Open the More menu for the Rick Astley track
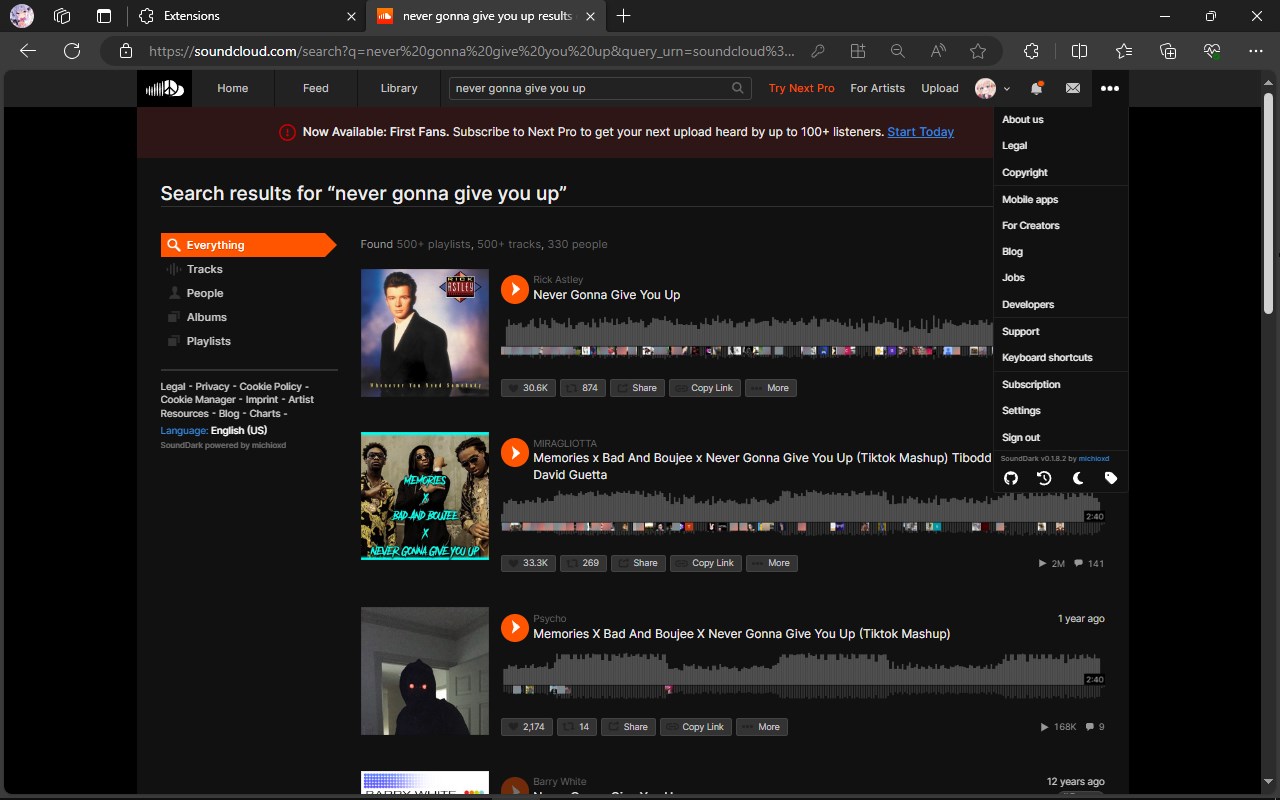 771,388
